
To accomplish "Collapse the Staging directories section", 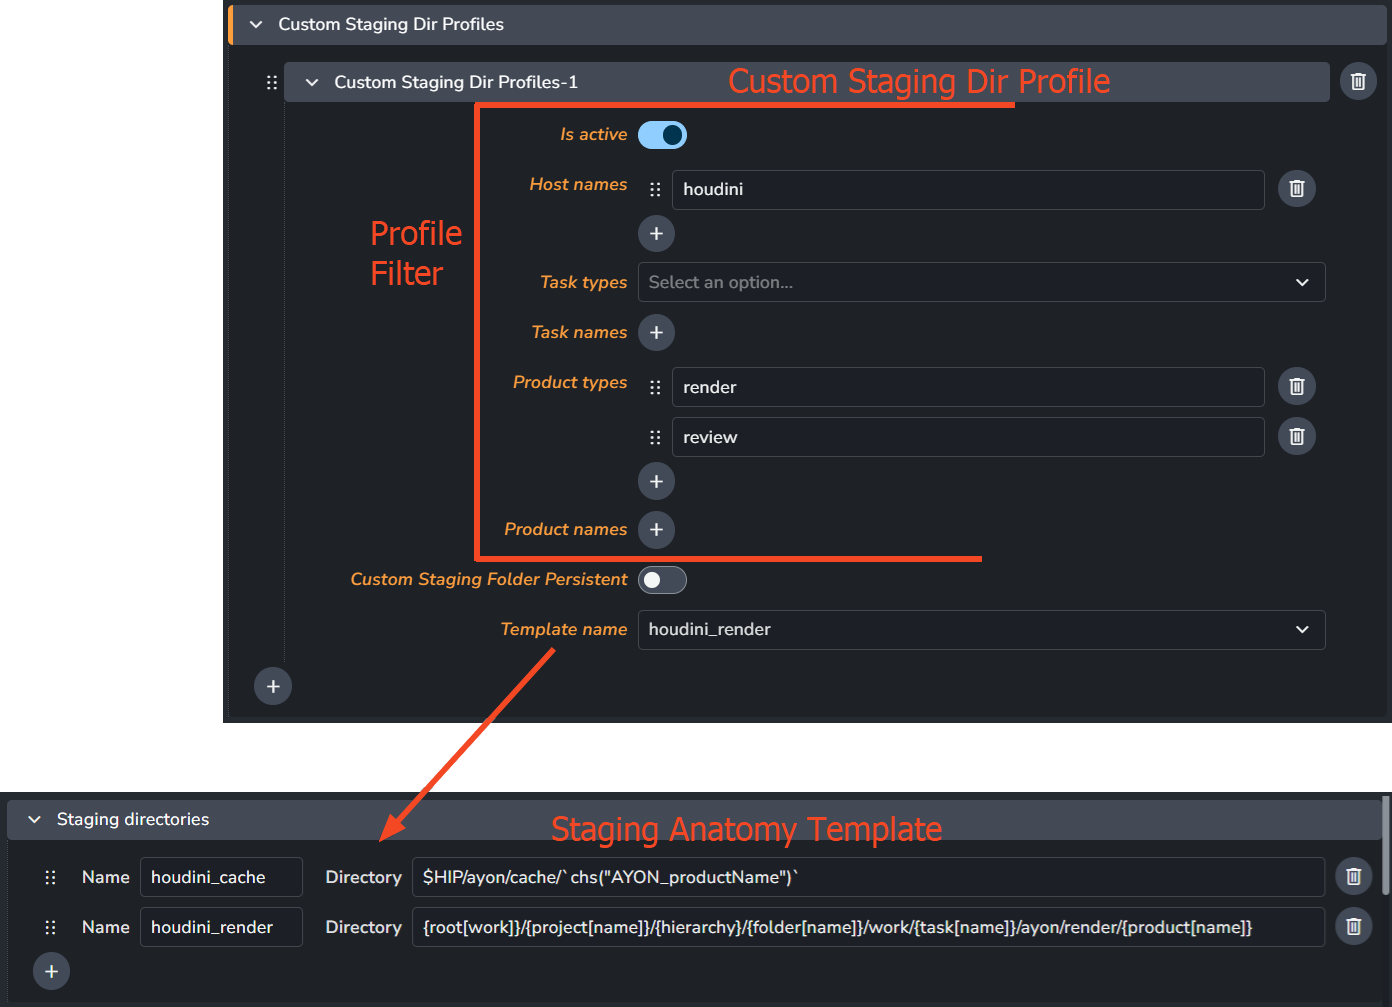I will 35,820.
